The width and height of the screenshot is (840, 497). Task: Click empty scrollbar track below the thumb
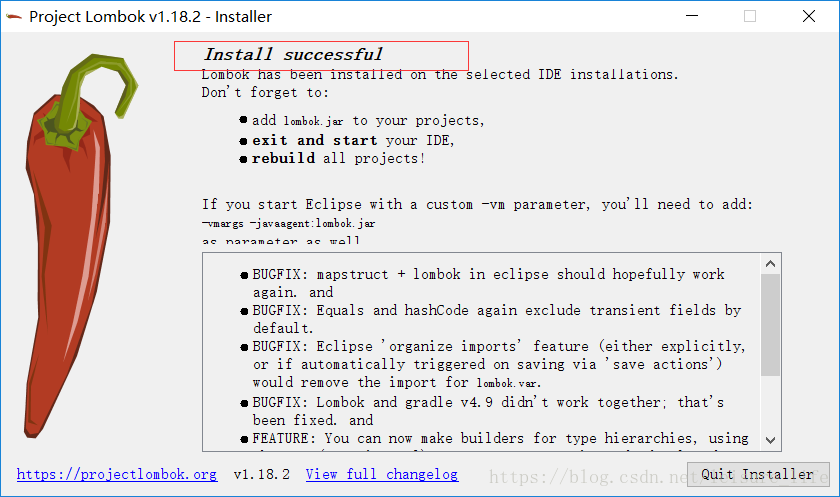click(x=770, y=403)
